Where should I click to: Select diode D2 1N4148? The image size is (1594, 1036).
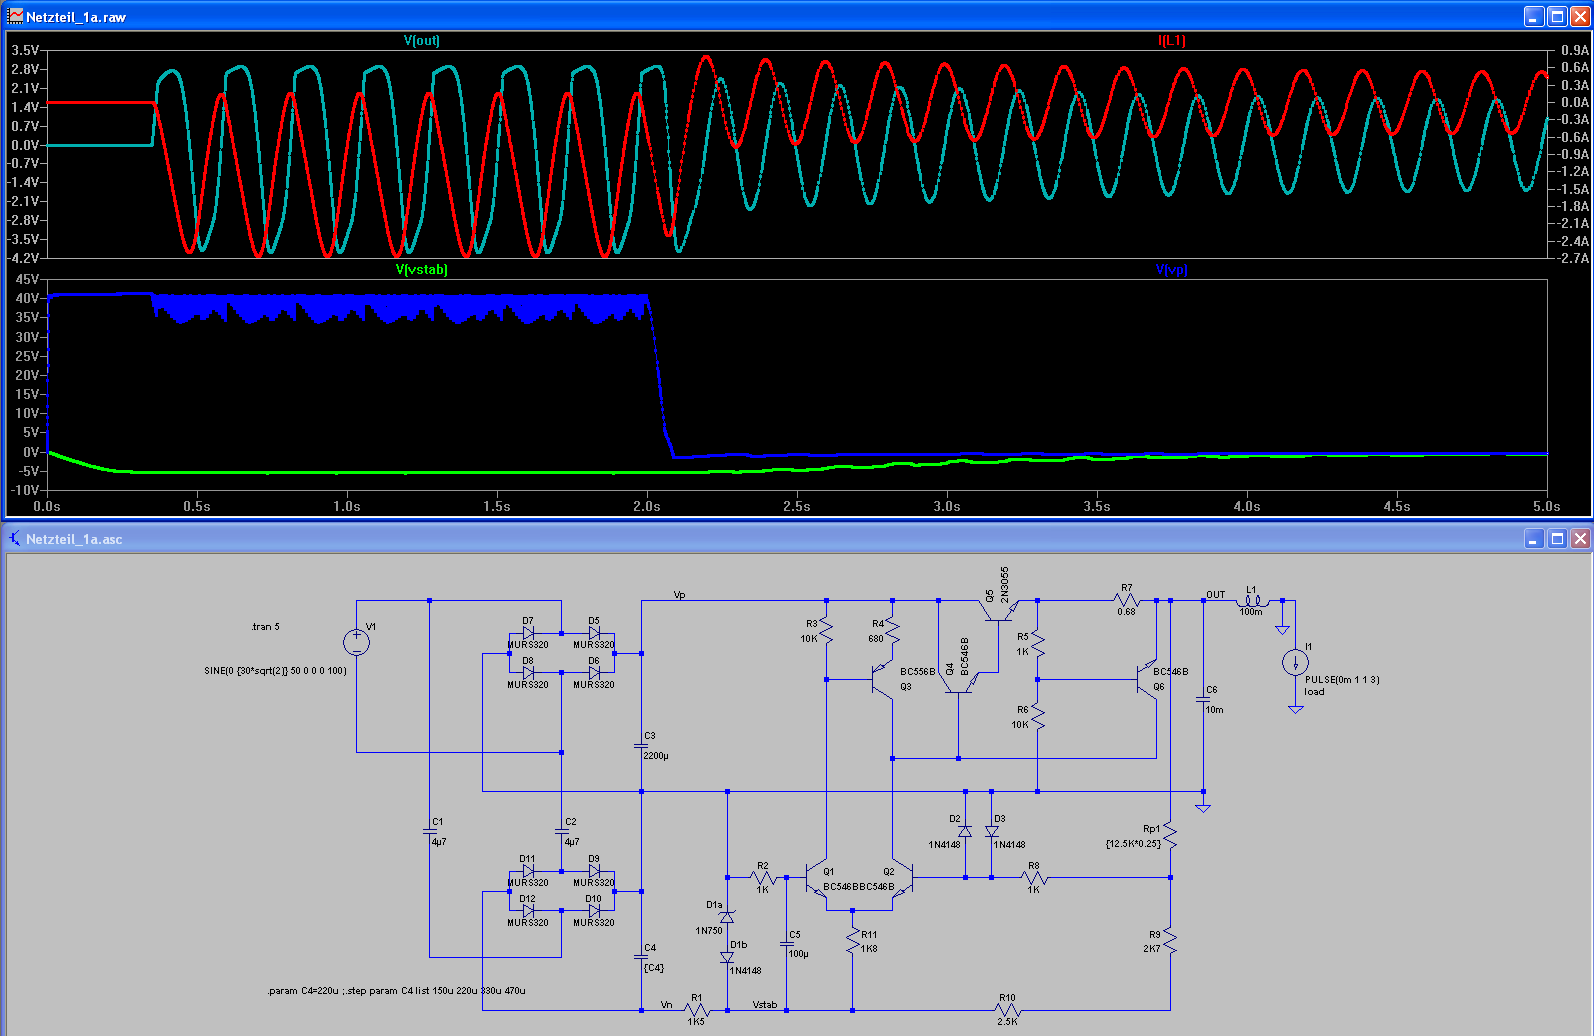tap(965, 831)
